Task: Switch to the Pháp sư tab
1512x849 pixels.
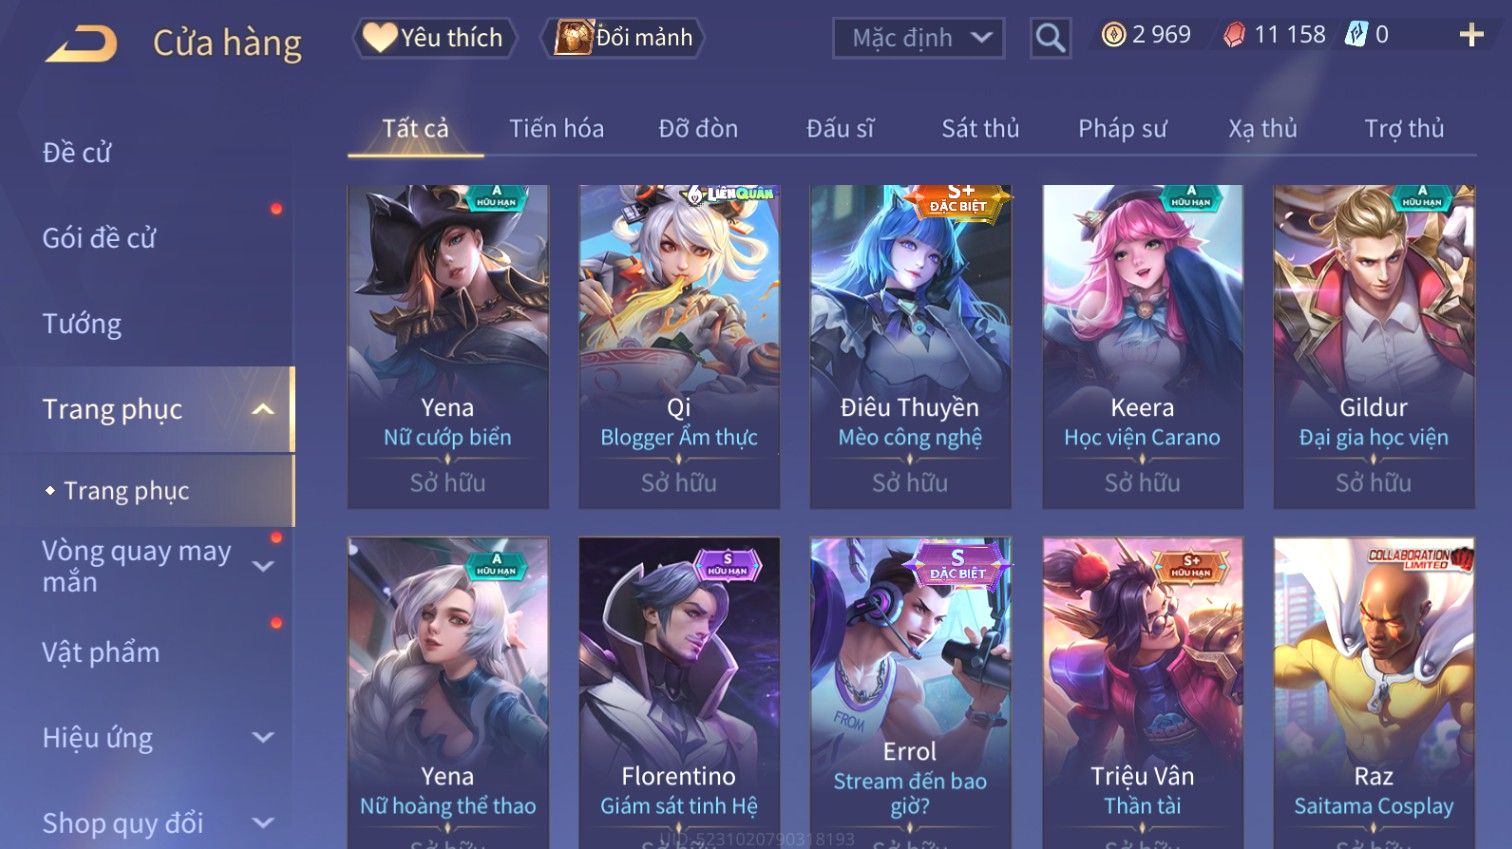Action: (1122, 128)
